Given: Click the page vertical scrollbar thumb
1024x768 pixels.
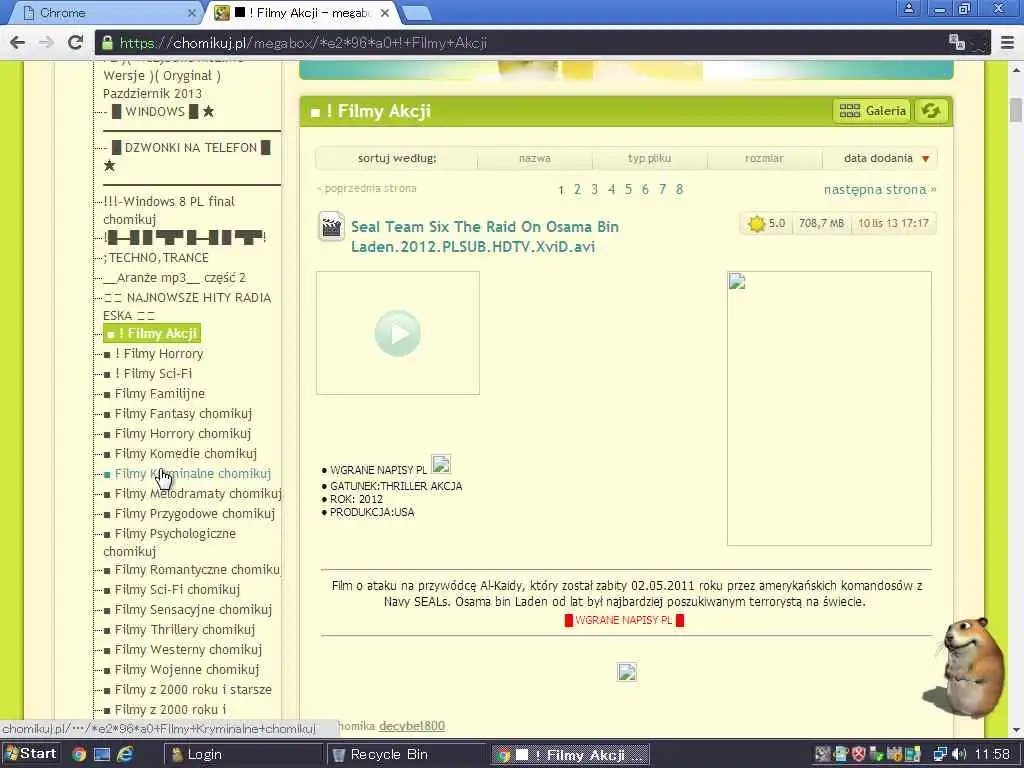Looking at the screenshot, I should point(1016,108).
